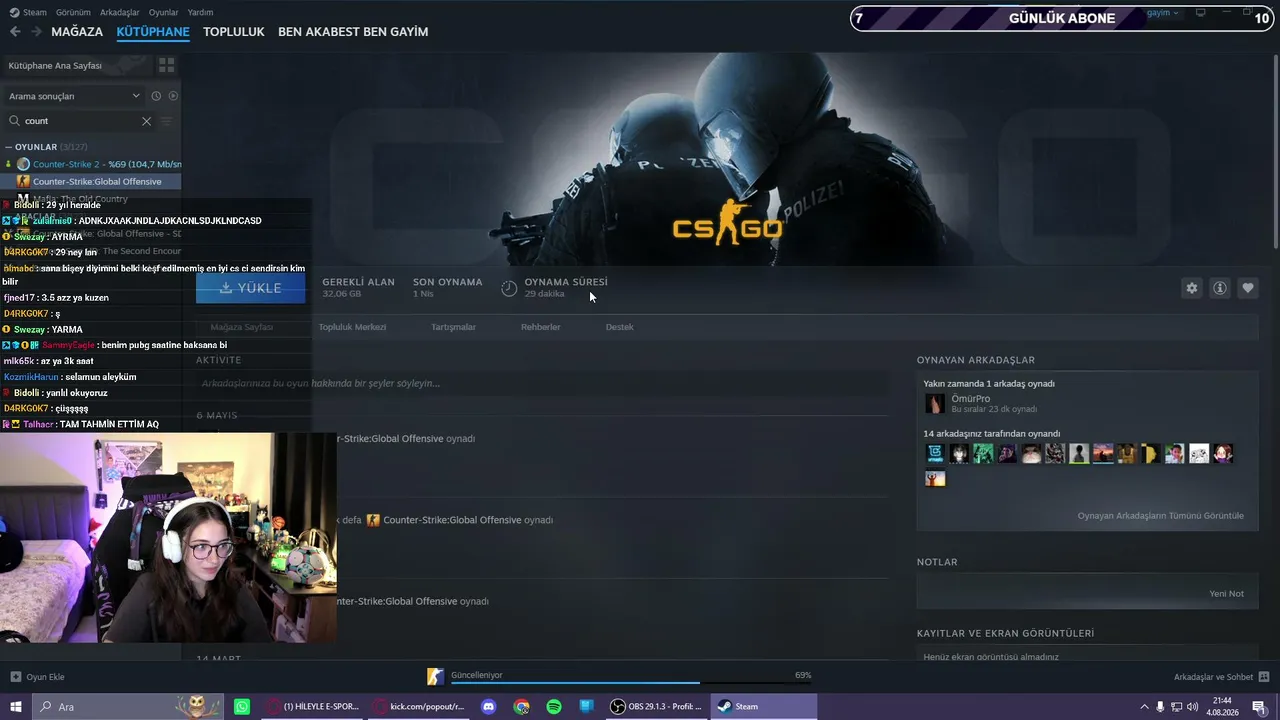Show ready-to-play games filter icon
The width and height of the screenshot is (1280, 720).
[x=173, y=96]
